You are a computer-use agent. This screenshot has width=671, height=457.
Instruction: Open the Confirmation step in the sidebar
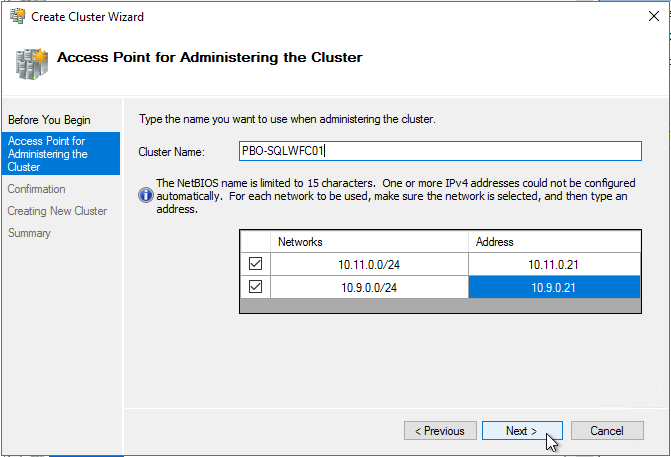pyautogui.click(x=36, y=189)
